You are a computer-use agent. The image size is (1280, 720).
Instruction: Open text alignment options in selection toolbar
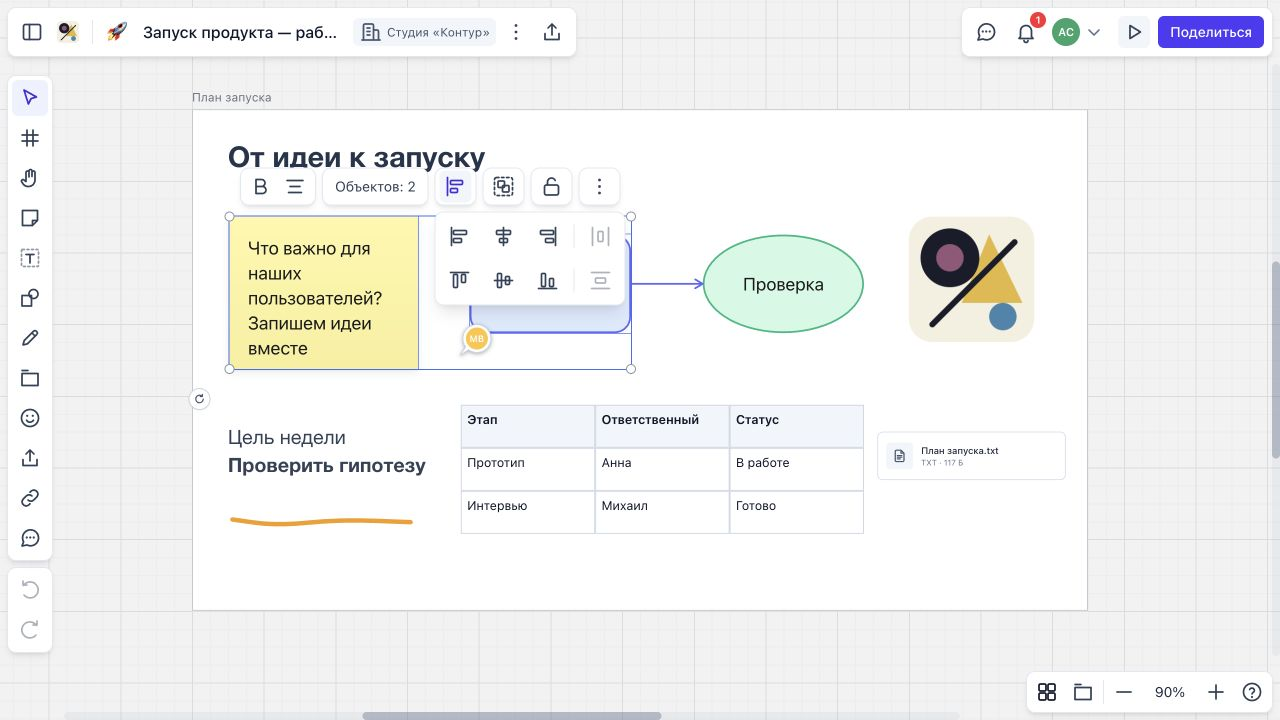tap(295, 187)
